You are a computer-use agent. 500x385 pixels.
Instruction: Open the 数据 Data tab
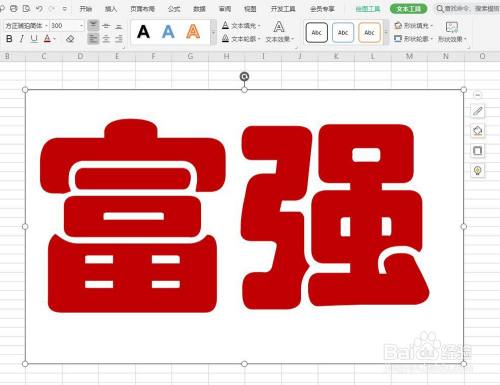click(199, 9)
